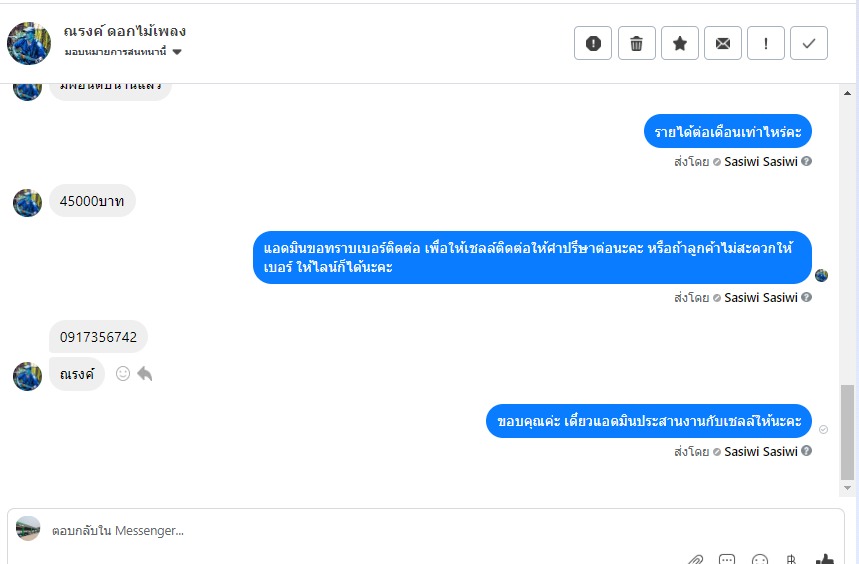Send a thumbs-up like
This screenshot has height=564, width=859.
[824, 559]
